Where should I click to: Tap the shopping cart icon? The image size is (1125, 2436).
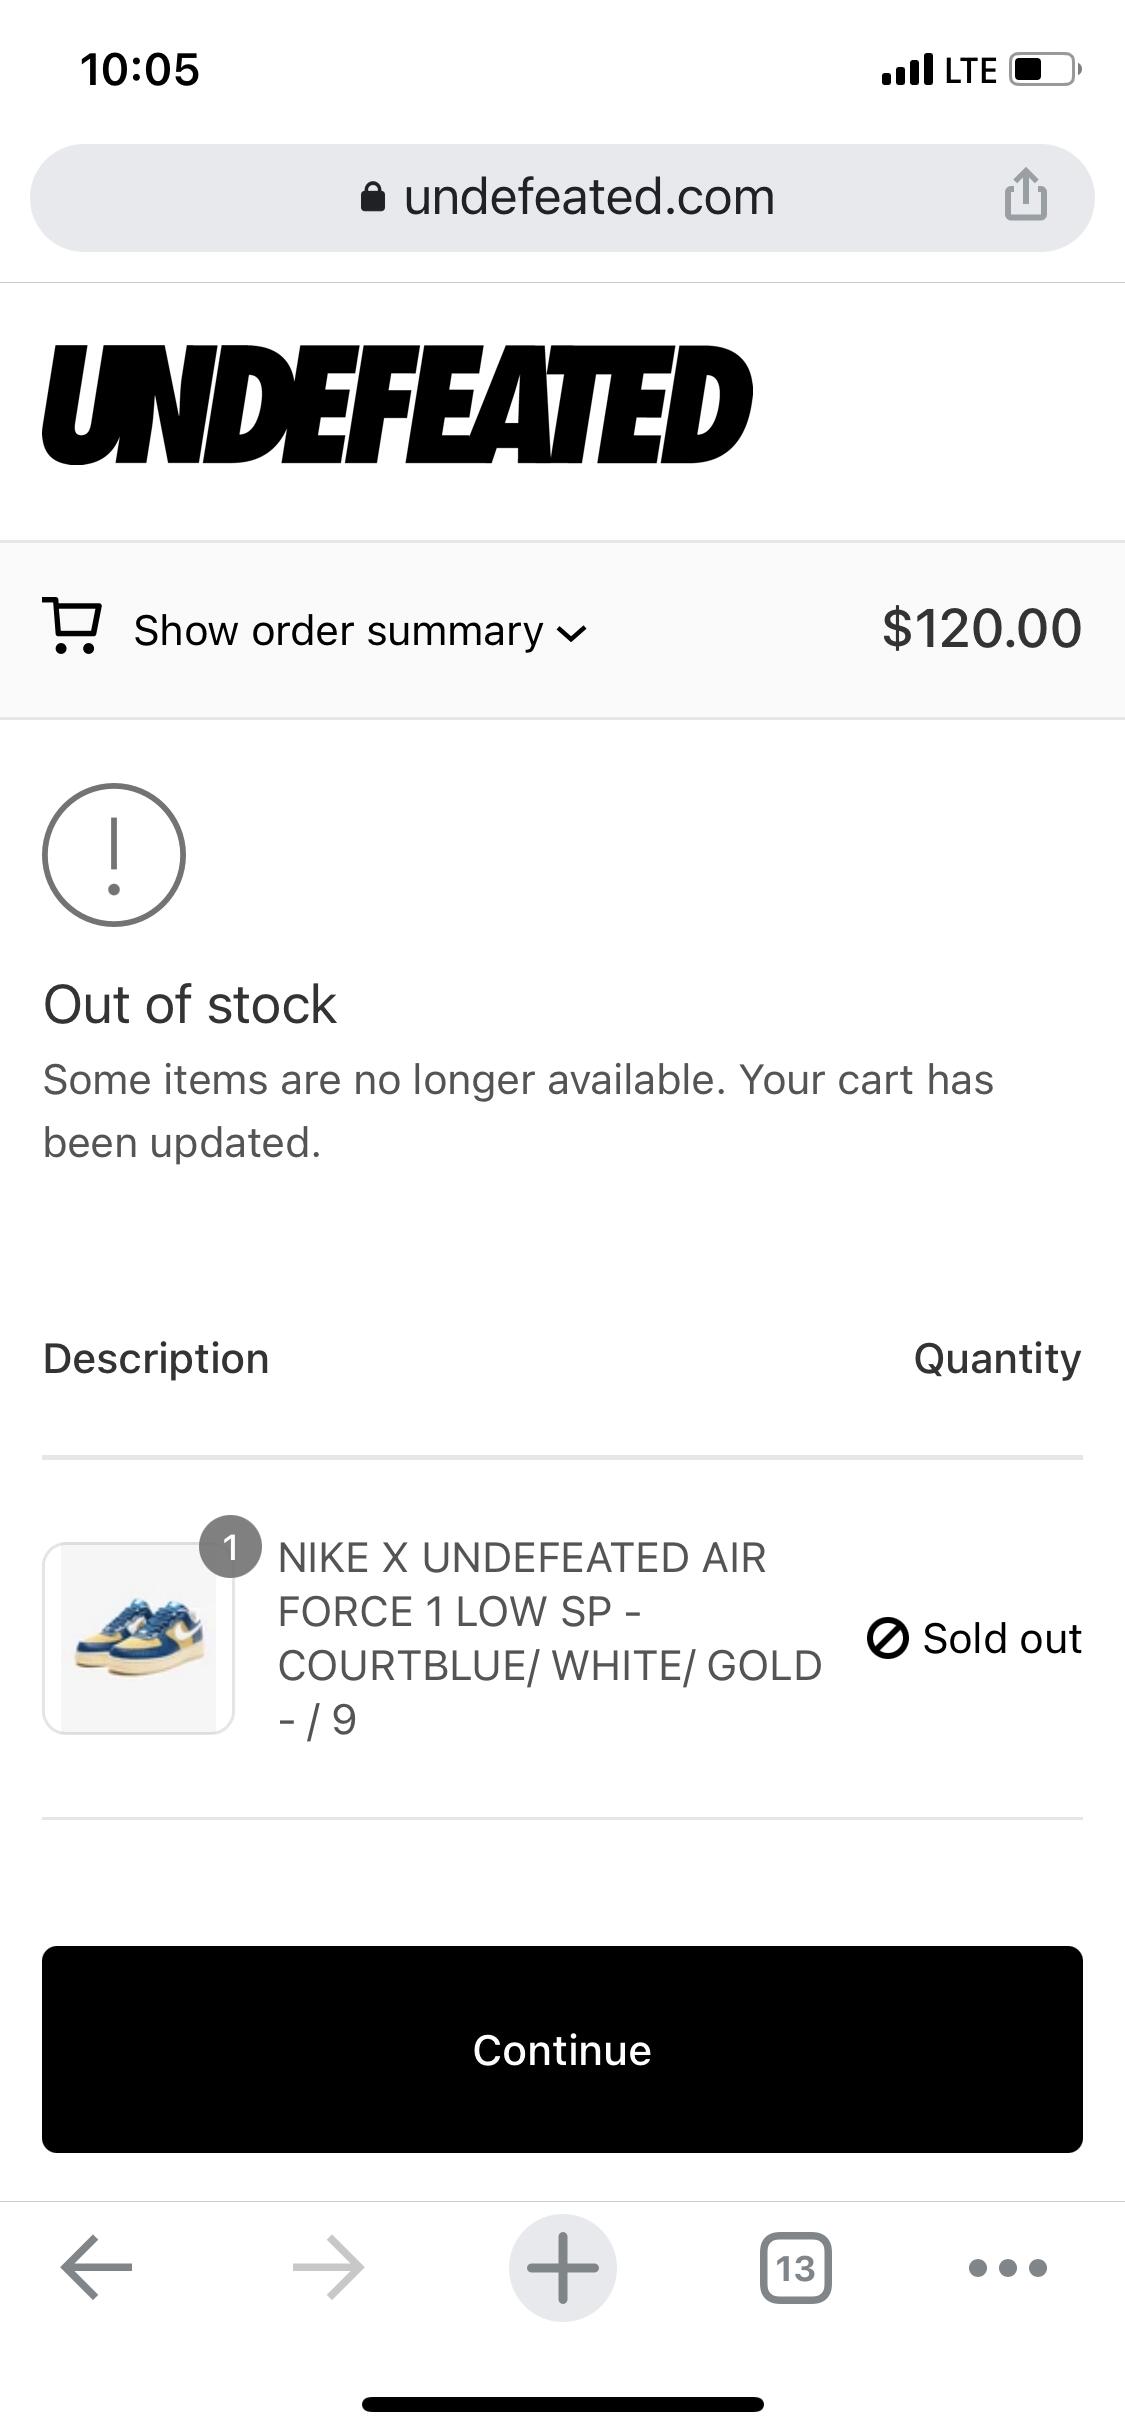click(x=71, y=627)
